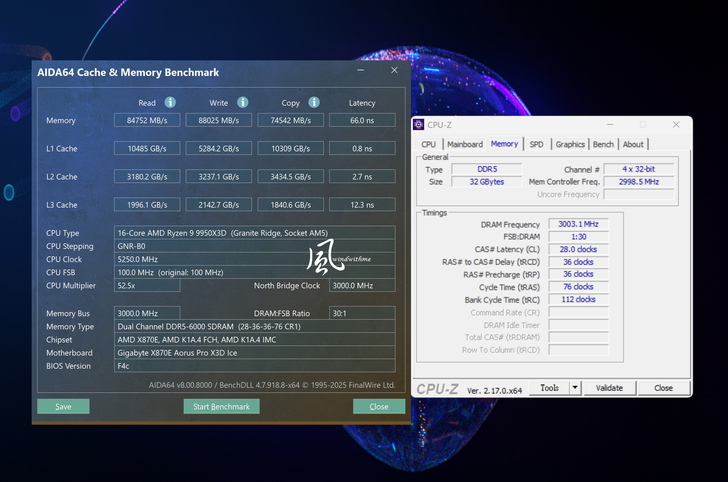Click the Validate button in CPU-Z
The height and width of the screenshot is (482, 728).
(x=609, y=388)
